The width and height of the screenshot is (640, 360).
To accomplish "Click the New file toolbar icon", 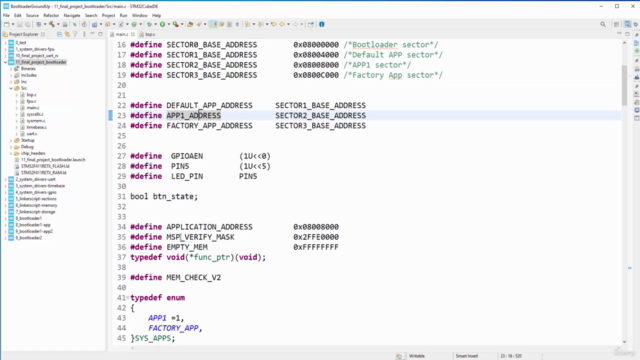I will 7,24.
